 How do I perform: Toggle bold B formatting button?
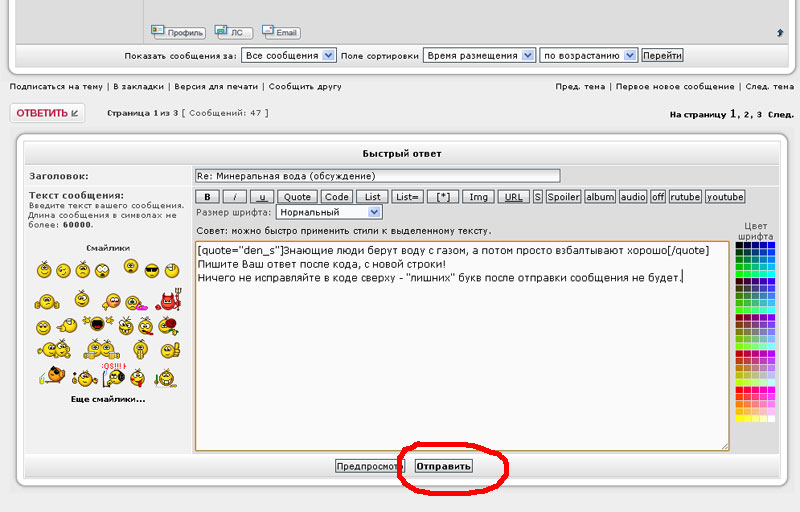(x=206, y=197)
